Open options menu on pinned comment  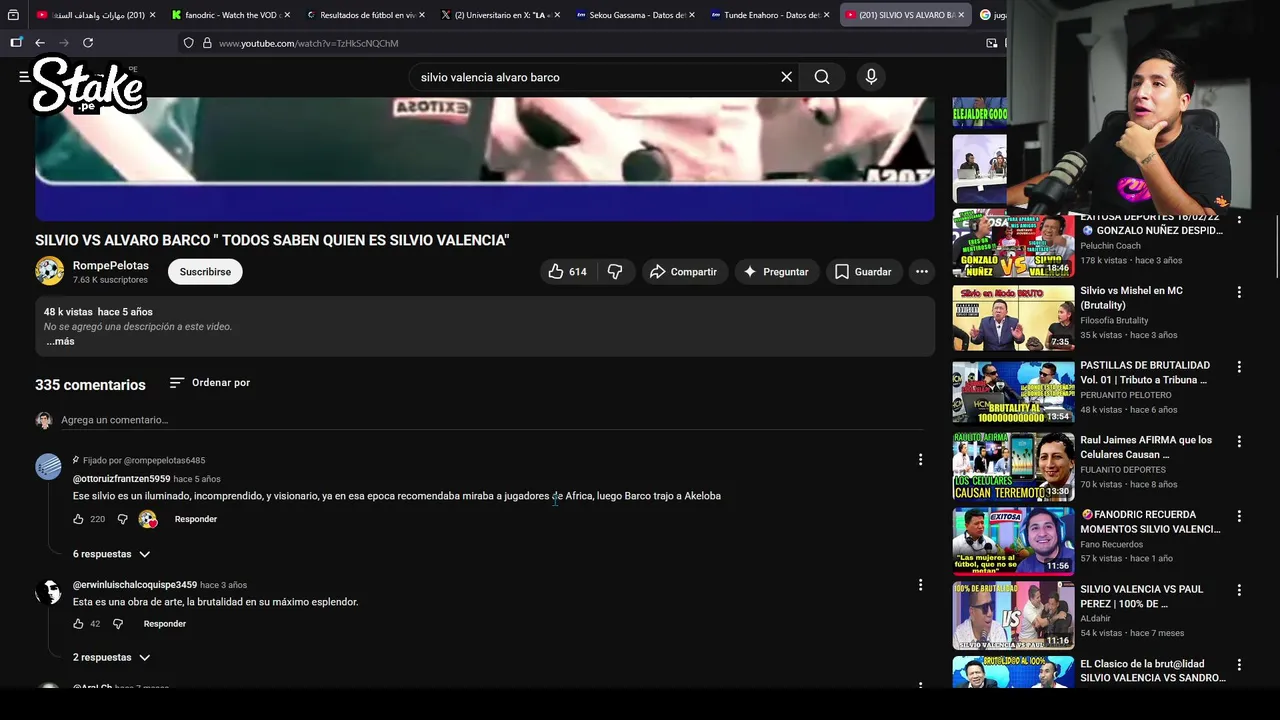point(920,460)
